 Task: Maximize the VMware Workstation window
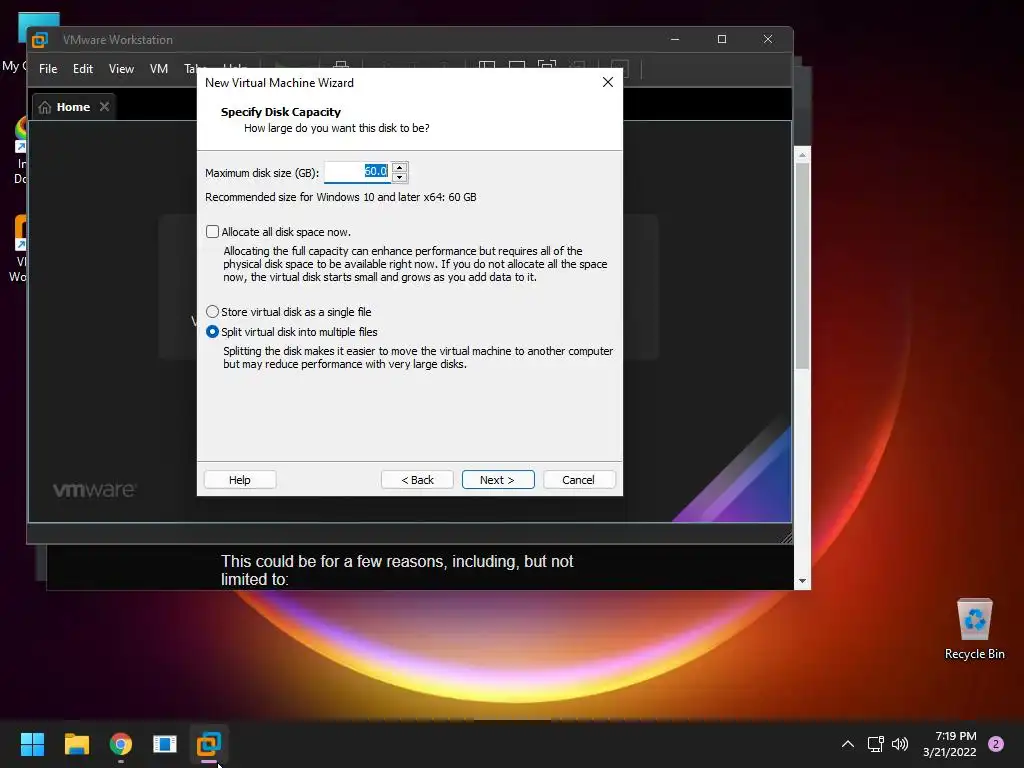(x=722, y=39)
